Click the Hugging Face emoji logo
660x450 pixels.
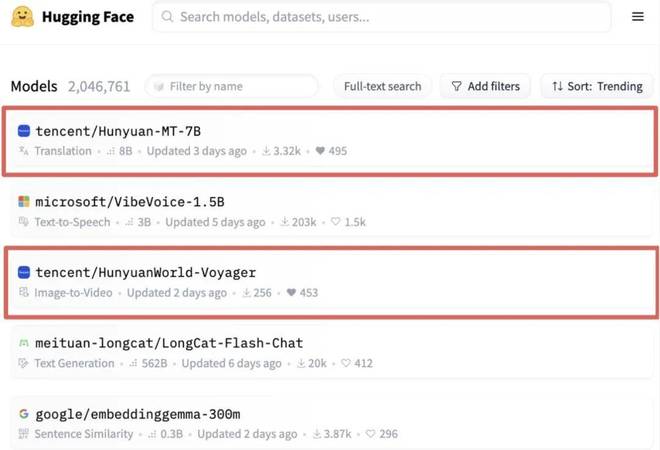22,17
